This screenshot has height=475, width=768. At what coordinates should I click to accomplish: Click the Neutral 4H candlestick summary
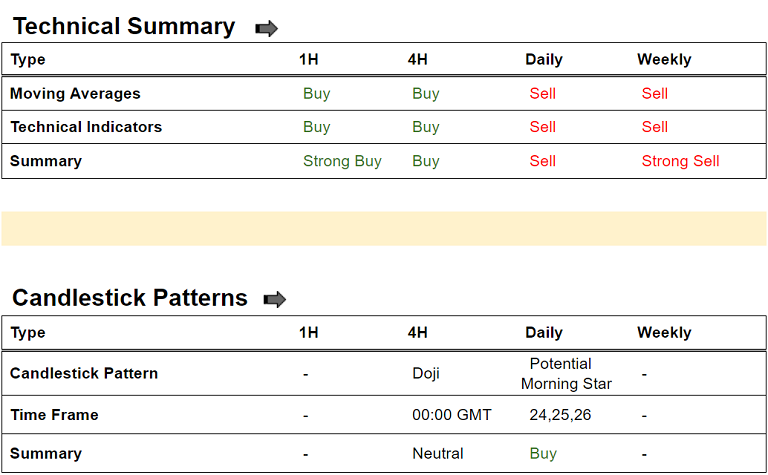tap(438, 454)
